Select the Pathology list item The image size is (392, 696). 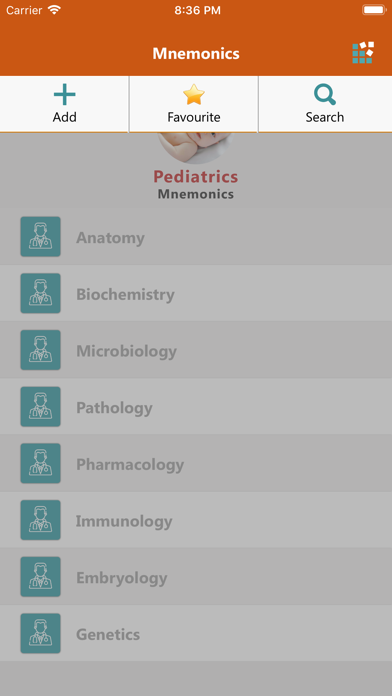click(196, 407)
